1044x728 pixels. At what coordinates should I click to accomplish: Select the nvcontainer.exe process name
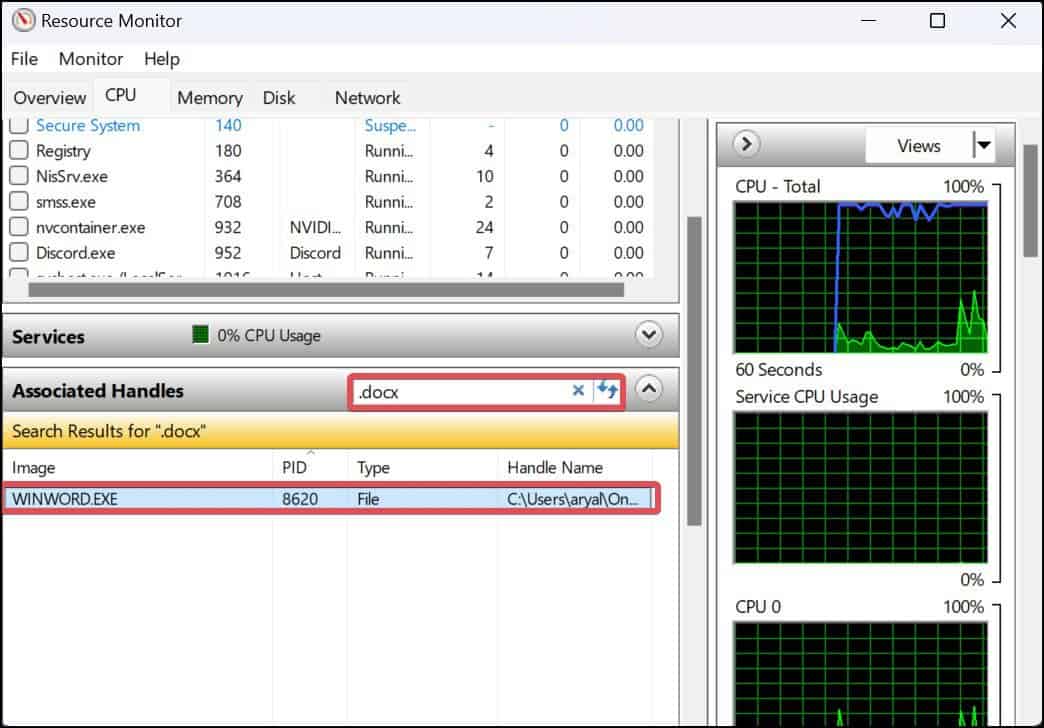click(x=91, y=228)
